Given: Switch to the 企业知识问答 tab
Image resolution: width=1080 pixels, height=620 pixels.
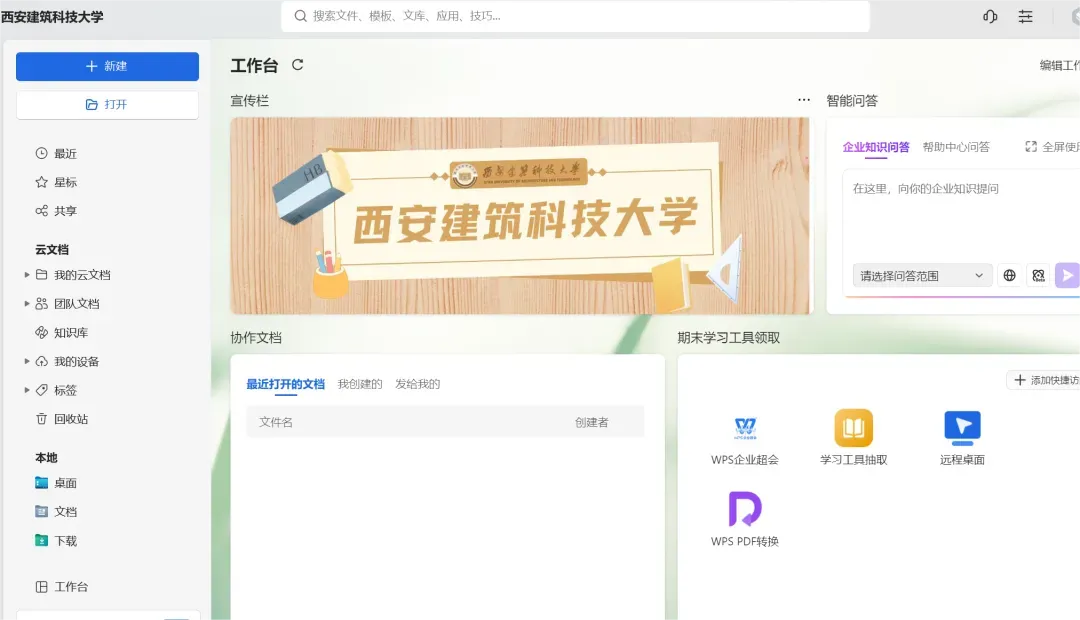Looking at the screenshot, I should (x=875, y=147).
